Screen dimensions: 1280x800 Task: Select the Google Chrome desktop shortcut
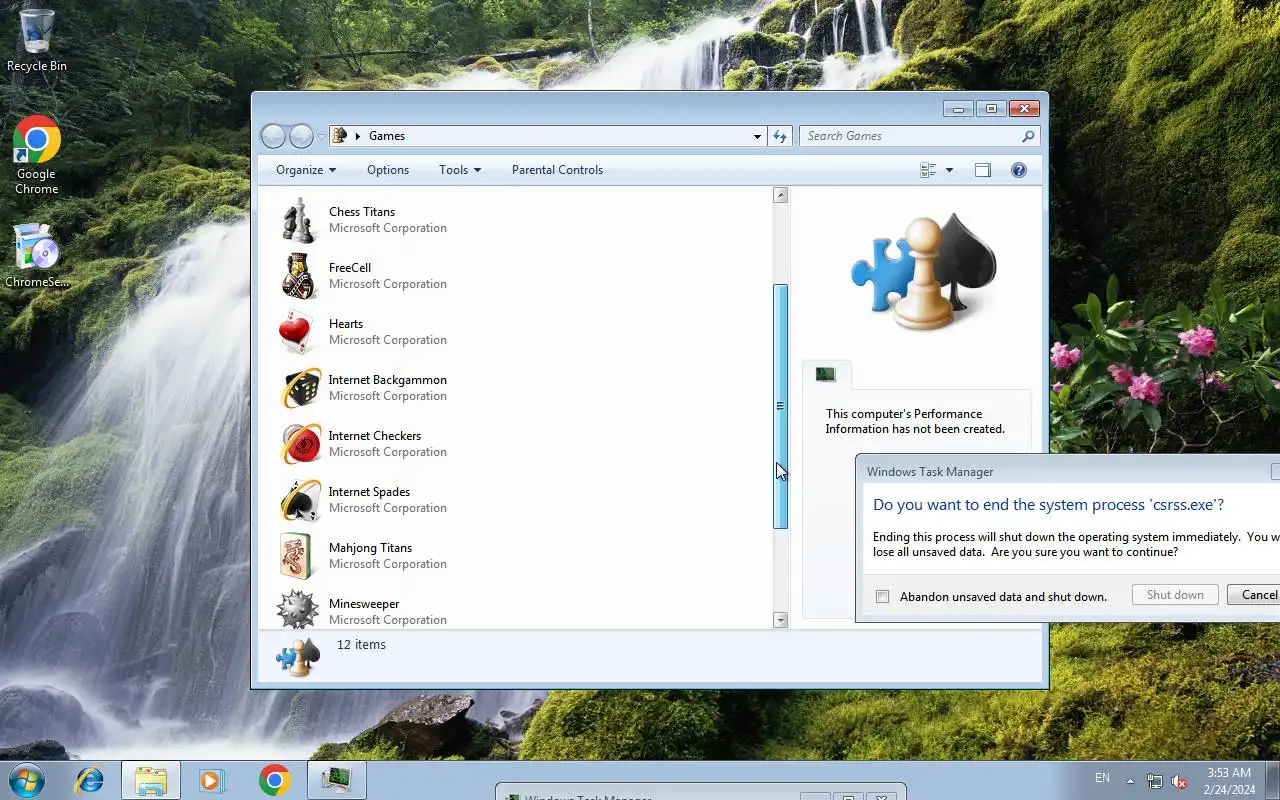click(x=36, y=155)
